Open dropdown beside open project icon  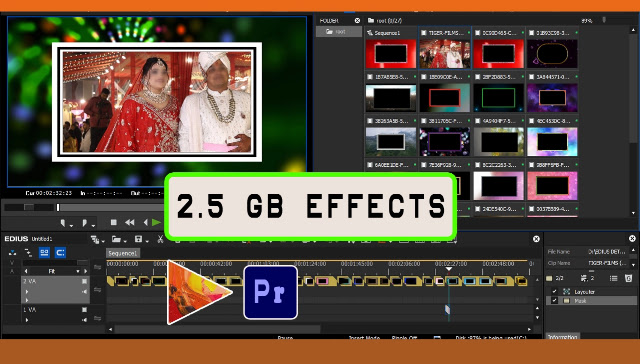coord(125,241)
